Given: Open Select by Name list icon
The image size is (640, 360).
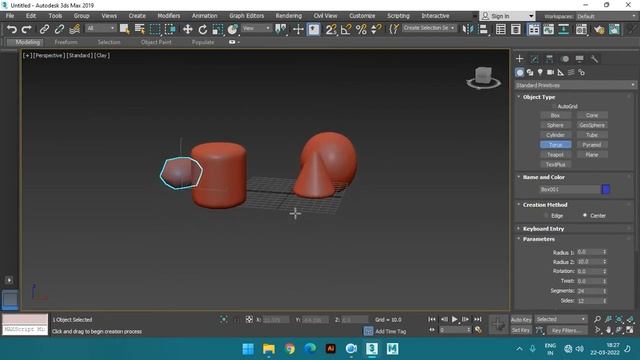Looking at the screenshot, I should [140, 29].
